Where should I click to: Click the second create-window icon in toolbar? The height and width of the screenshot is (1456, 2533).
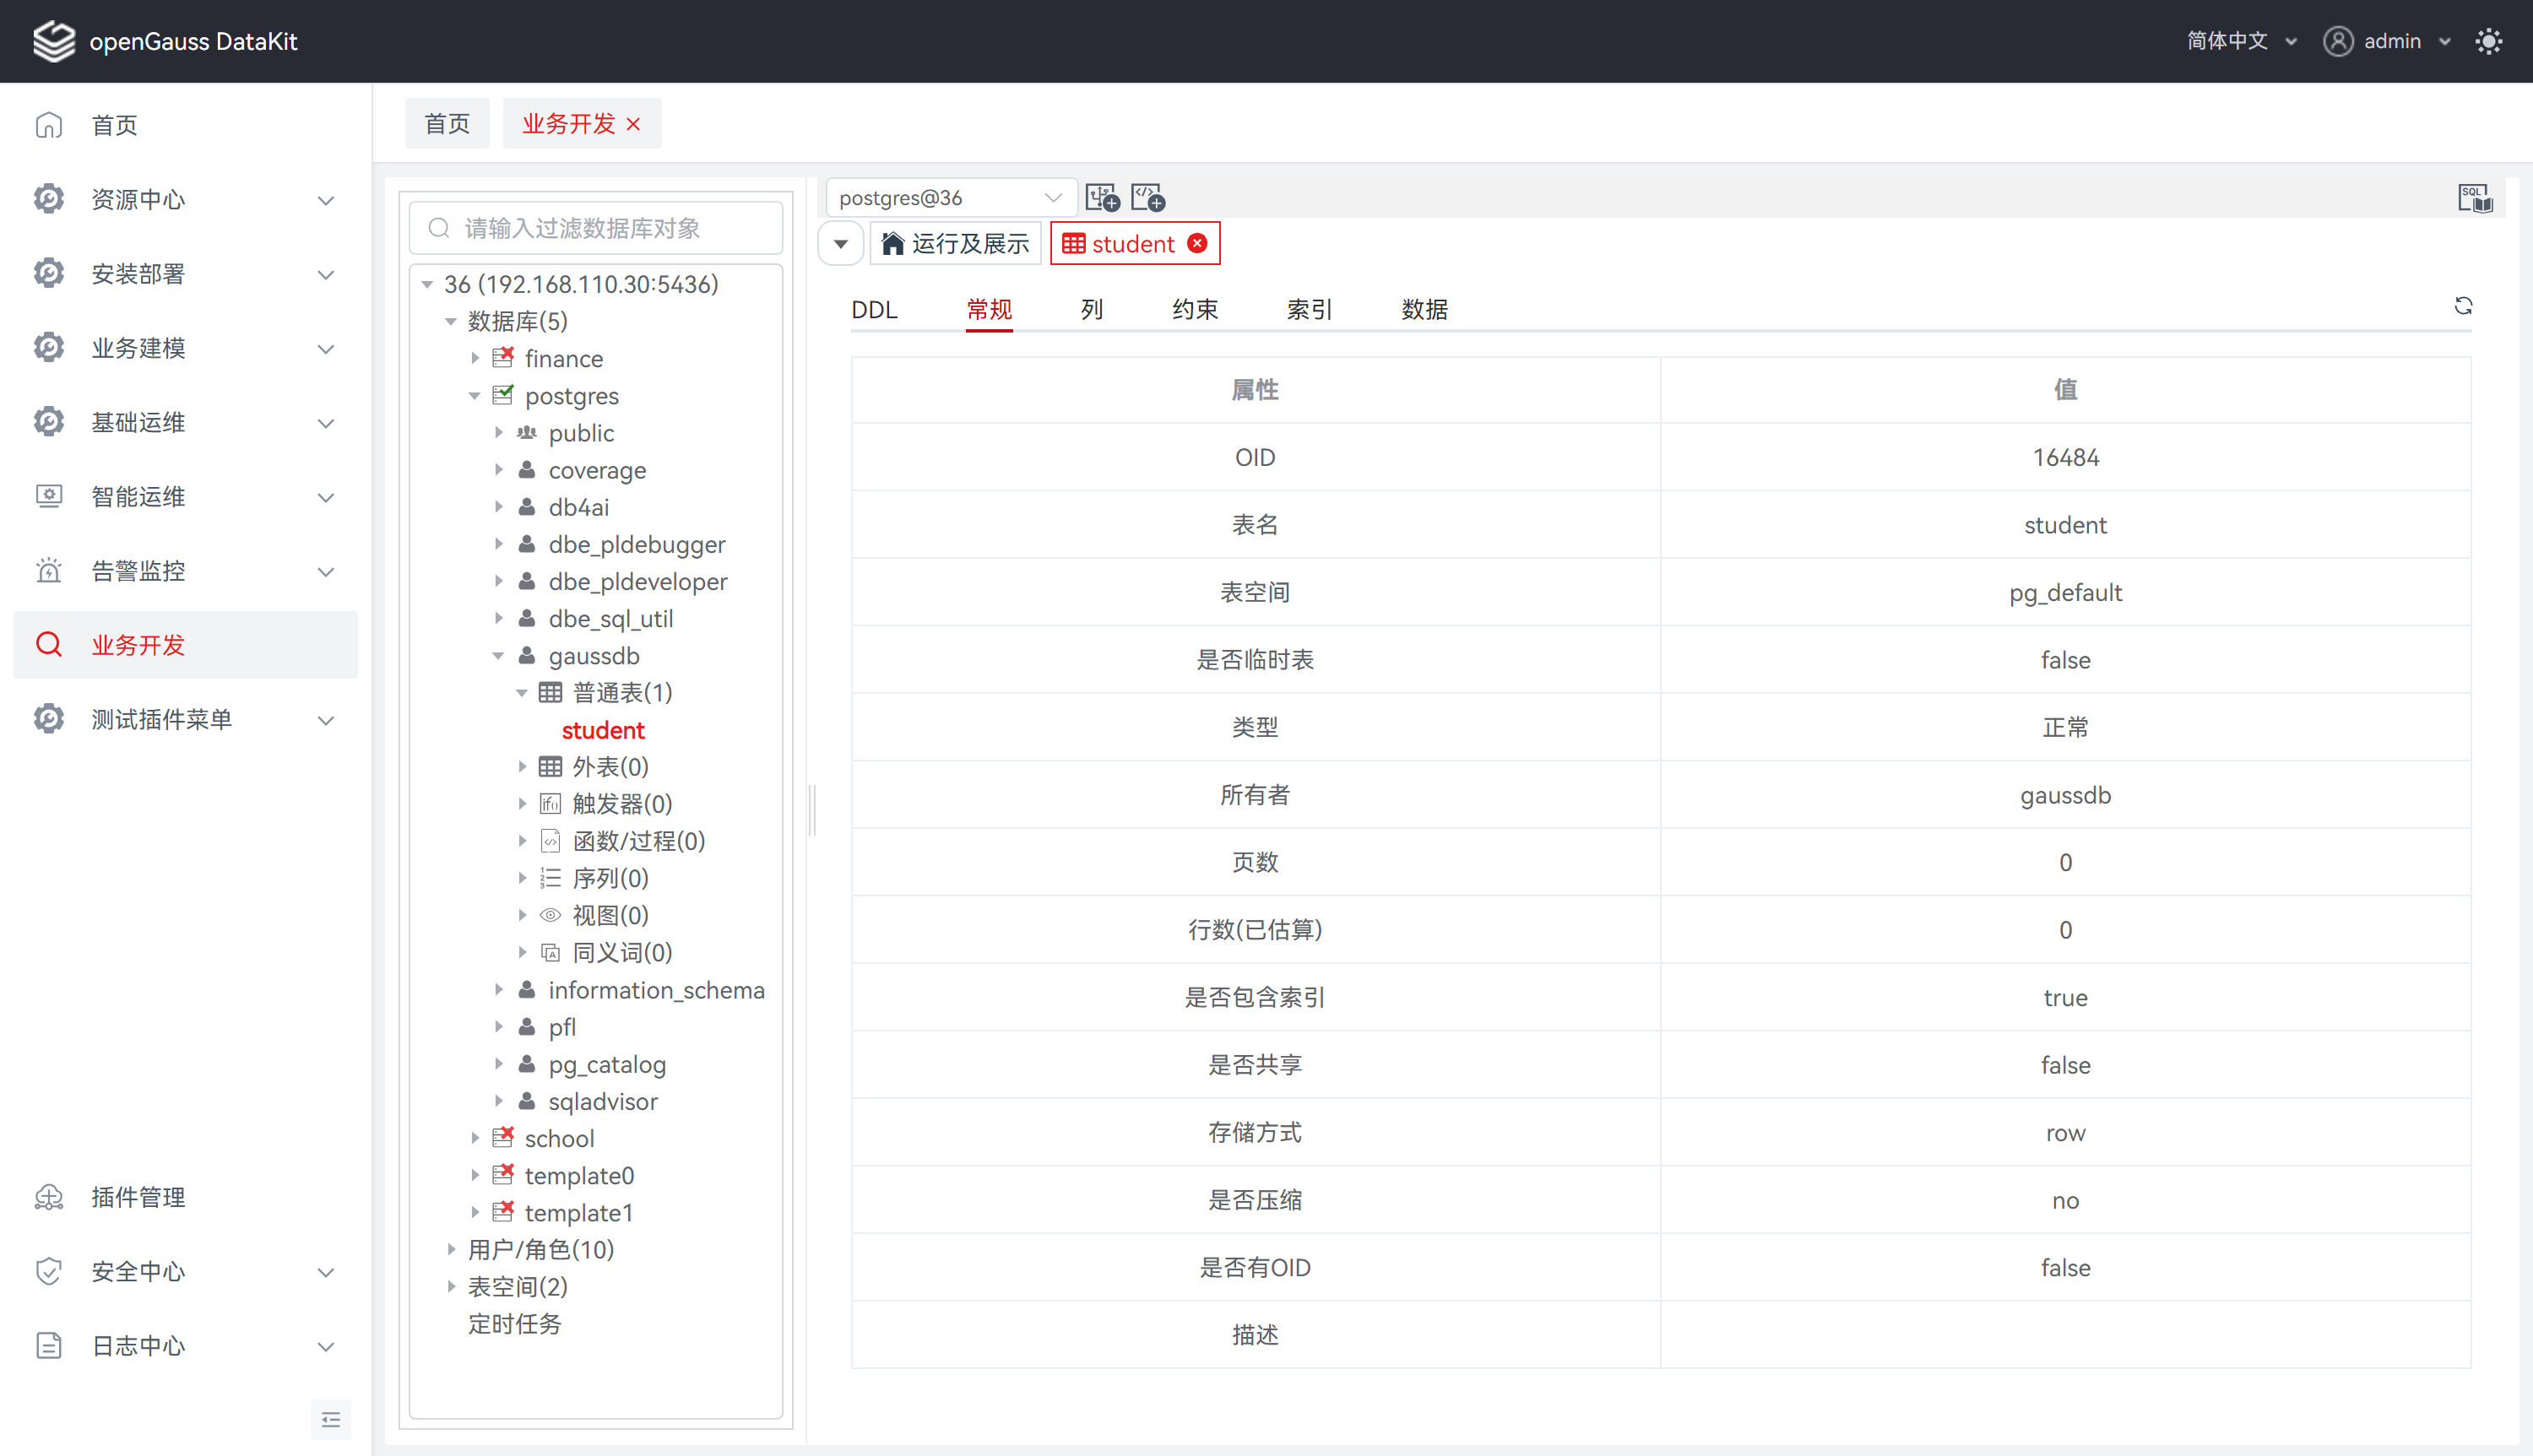(1148, 198)
